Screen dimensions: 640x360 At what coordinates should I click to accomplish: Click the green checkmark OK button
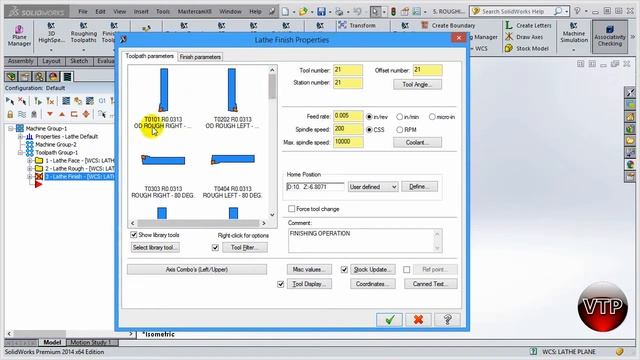tap(389, 320)
